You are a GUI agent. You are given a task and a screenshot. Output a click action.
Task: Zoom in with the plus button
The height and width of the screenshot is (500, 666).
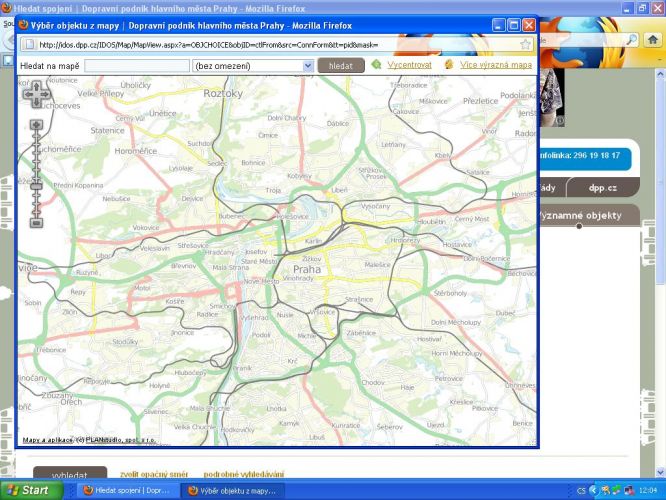[x=37, y=124]
